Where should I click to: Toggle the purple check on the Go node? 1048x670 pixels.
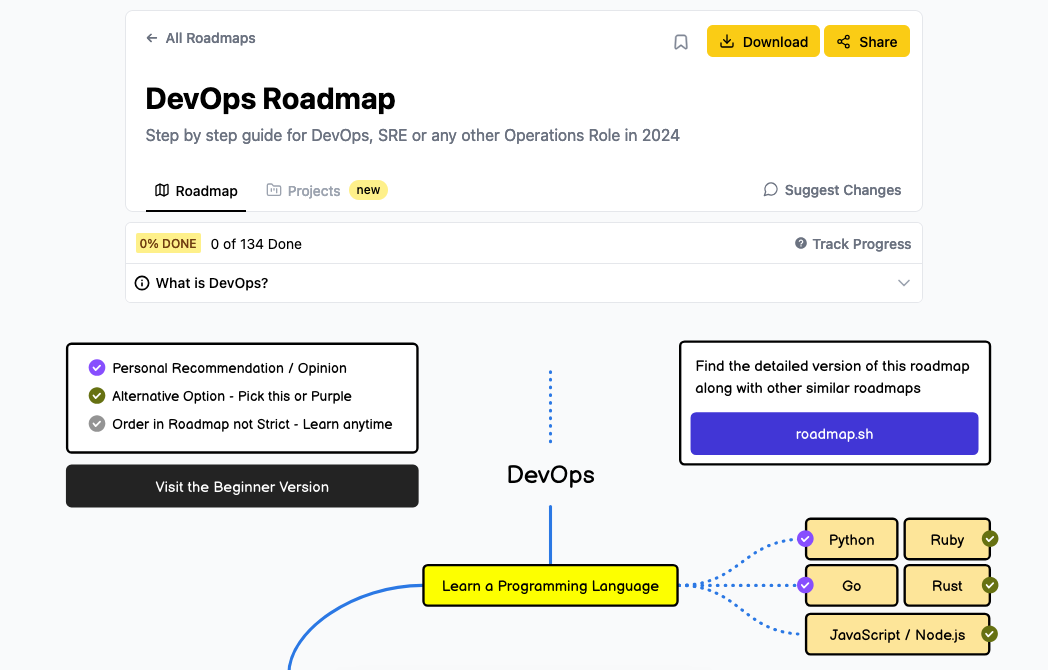[805, 585]
